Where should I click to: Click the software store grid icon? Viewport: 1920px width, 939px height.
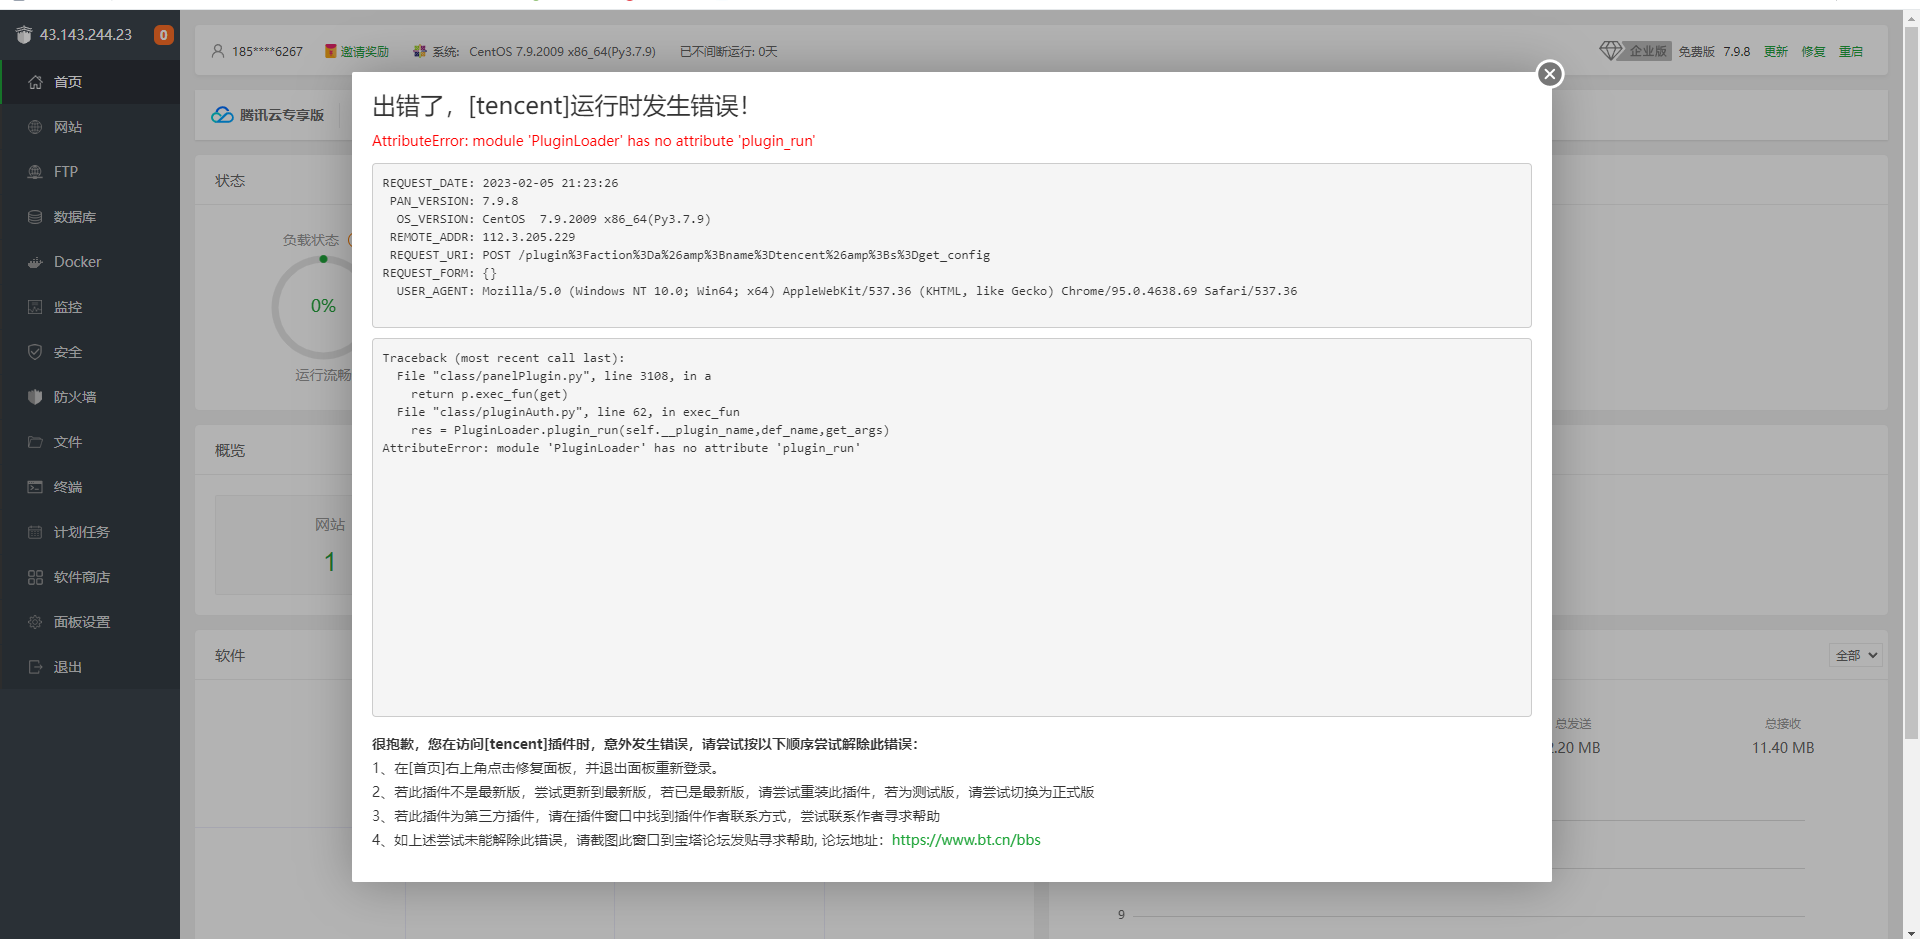click(35, 577)
